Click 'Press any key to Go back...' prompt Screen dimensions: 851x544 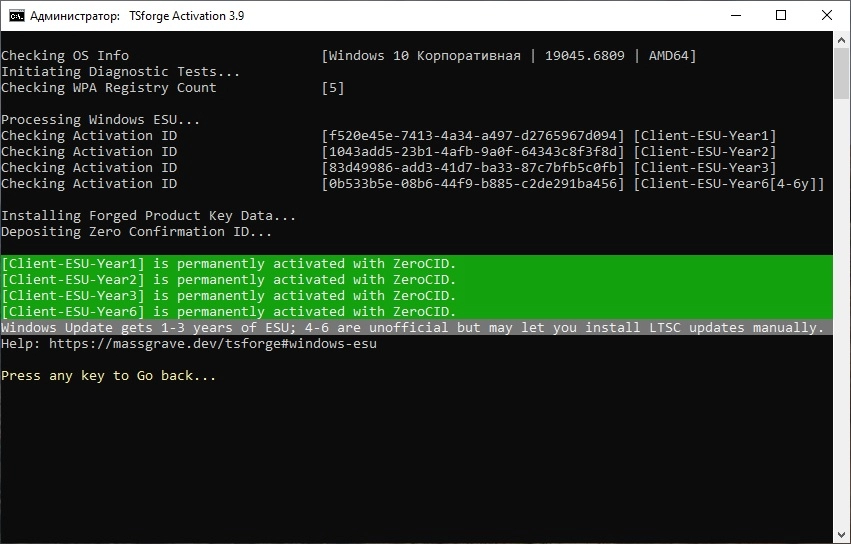click(x=109, y=376)
